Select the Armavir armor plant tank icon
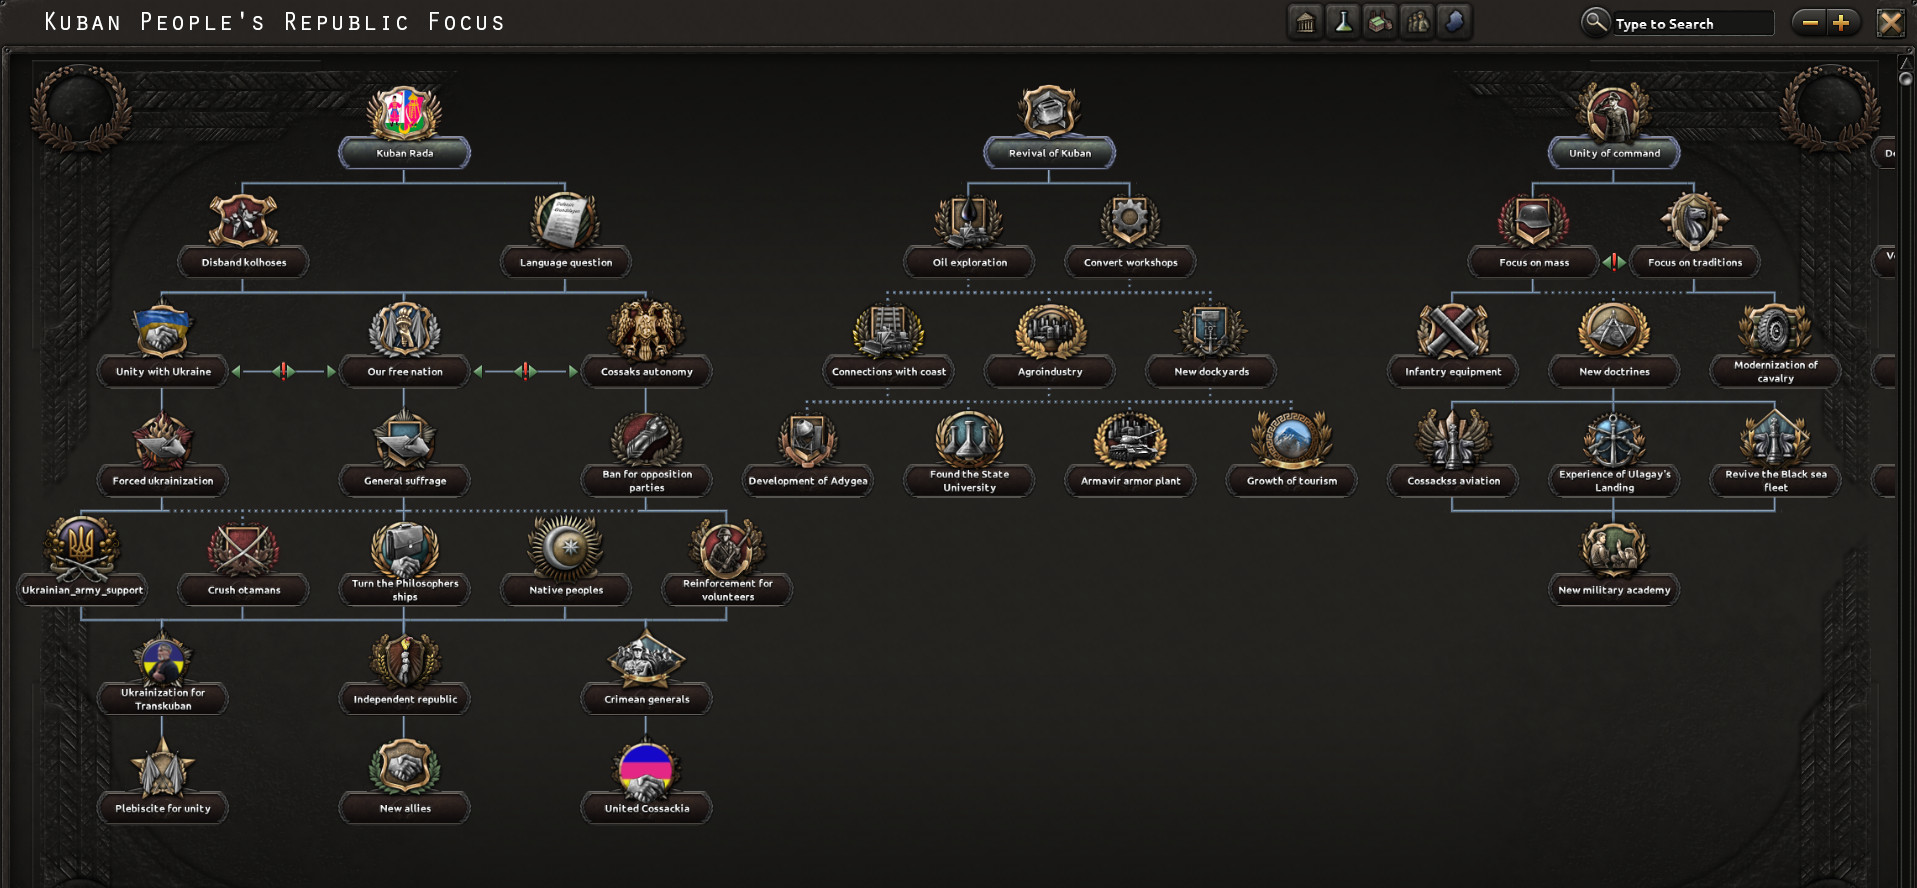The image size is (1917, 888). (x=1130, y=440)
